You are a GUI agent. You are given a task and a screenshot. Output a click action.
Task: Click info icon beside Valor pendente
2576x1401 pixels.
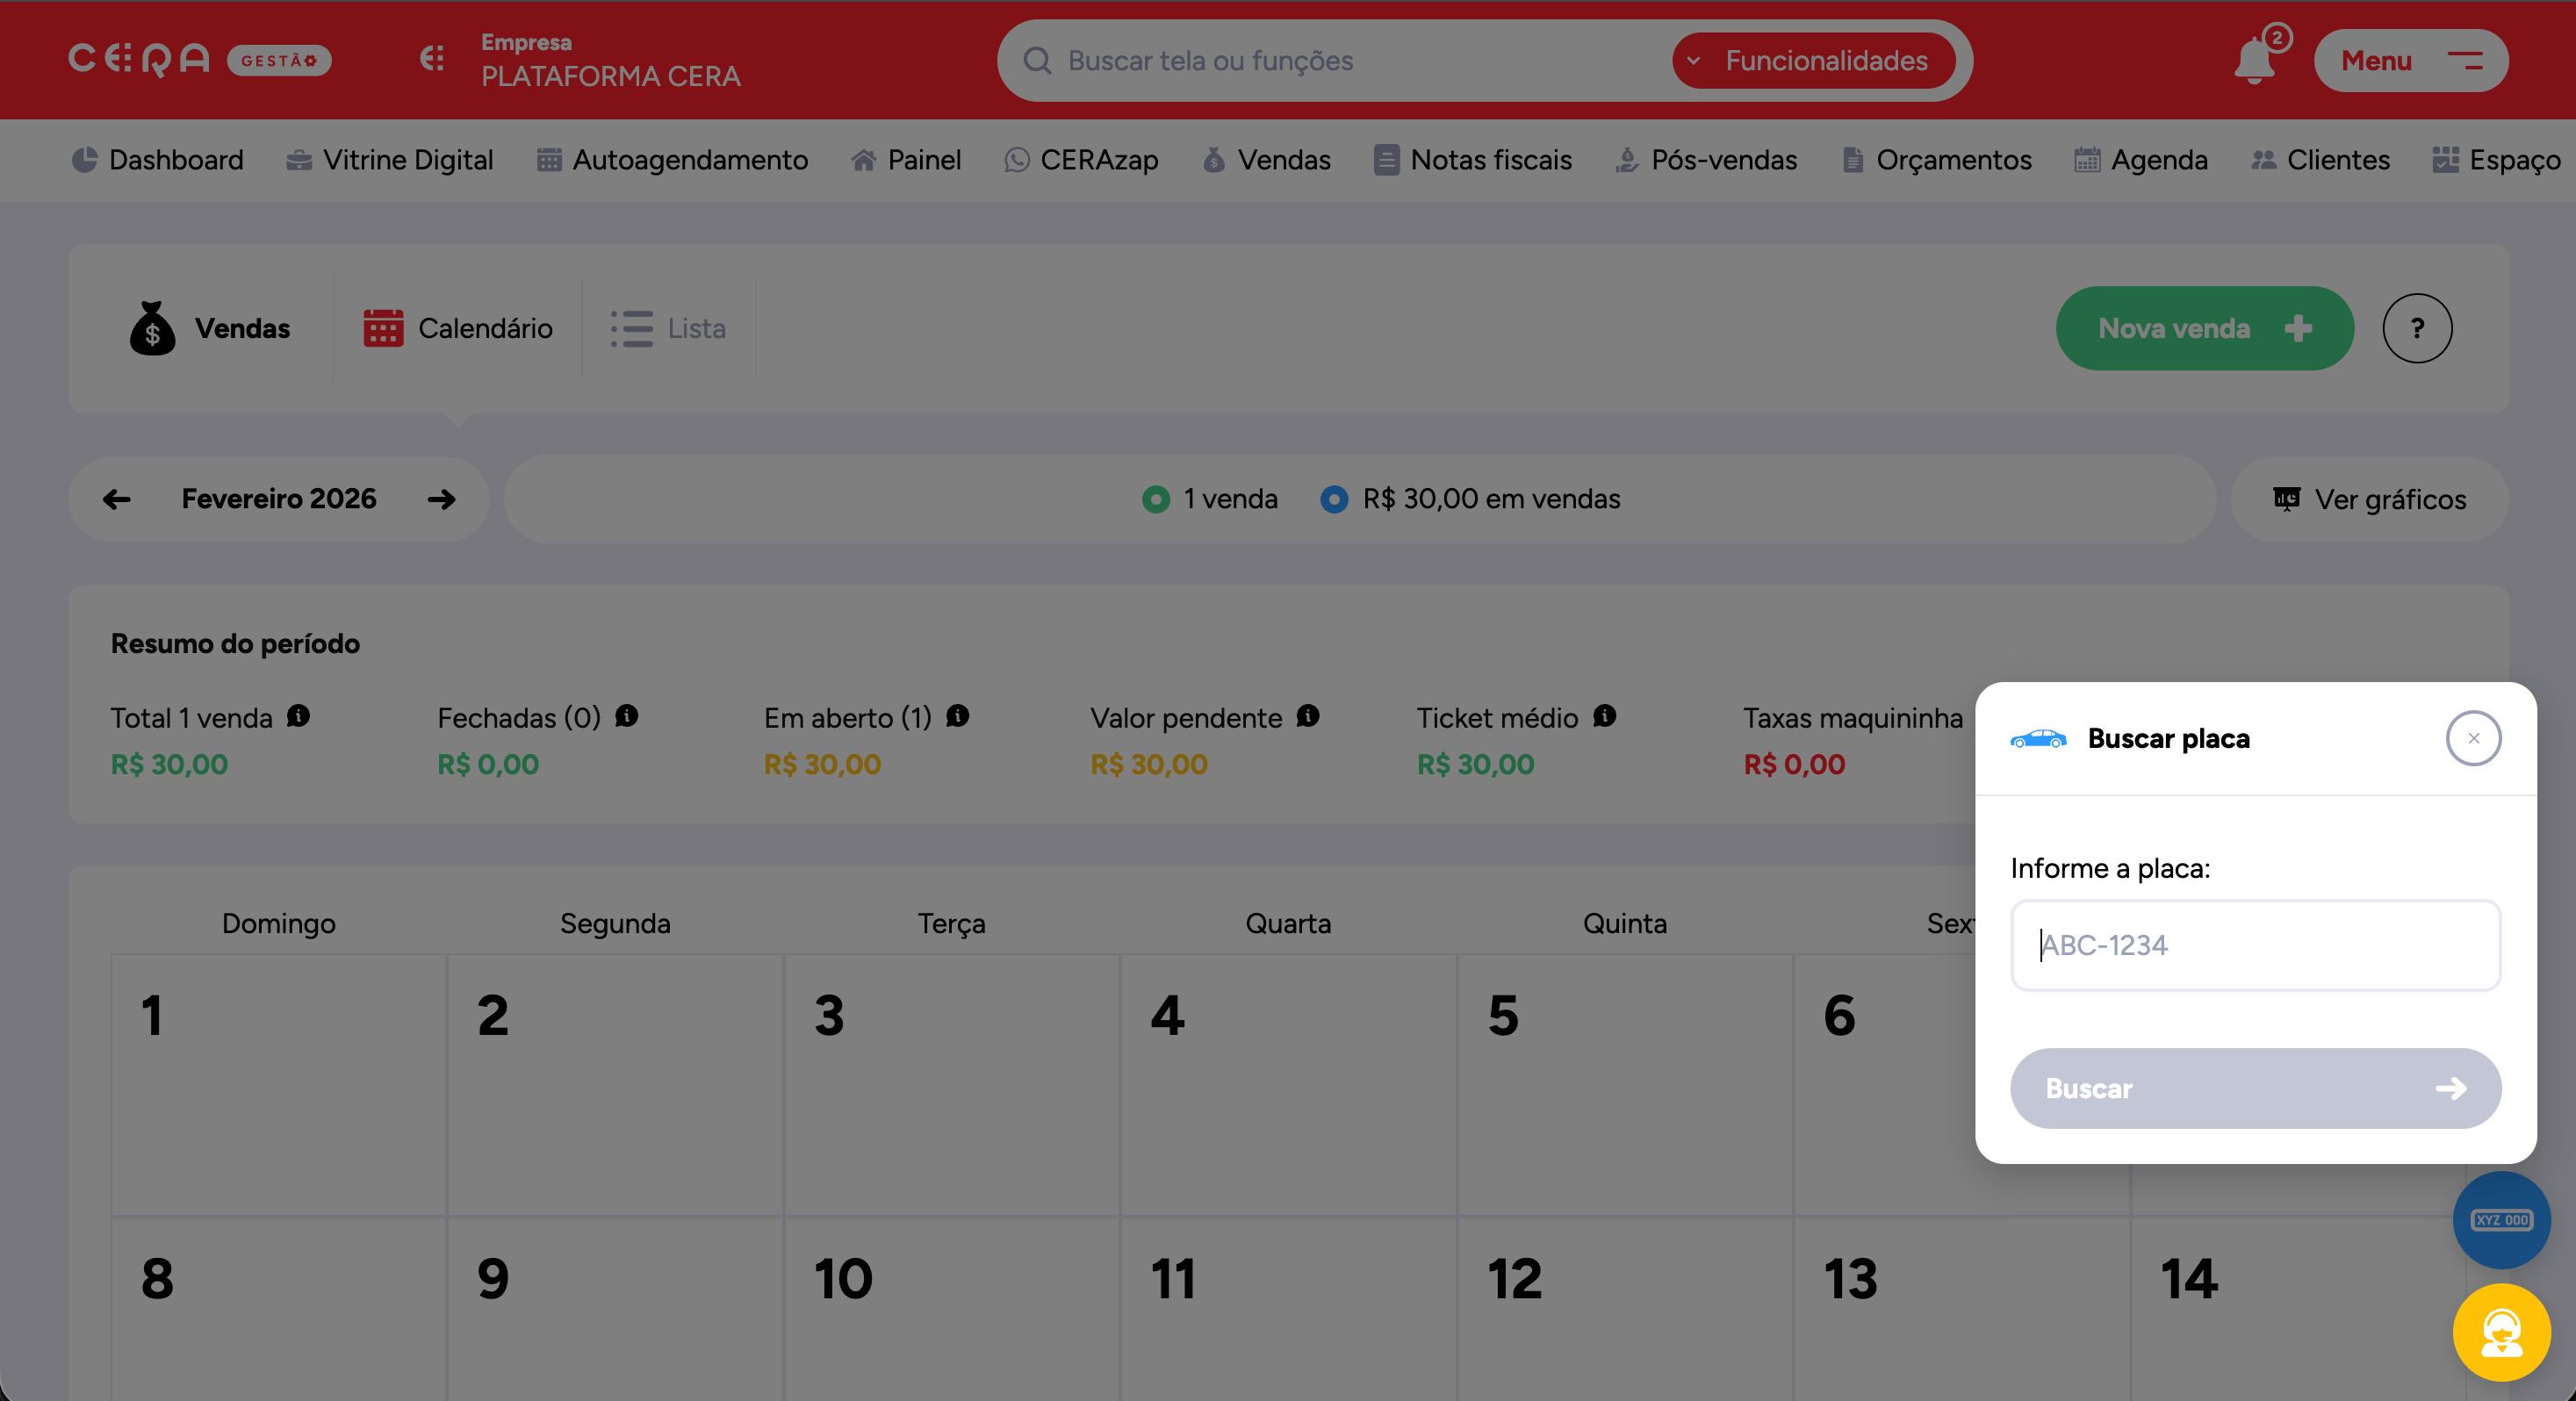click(1308, 716)
